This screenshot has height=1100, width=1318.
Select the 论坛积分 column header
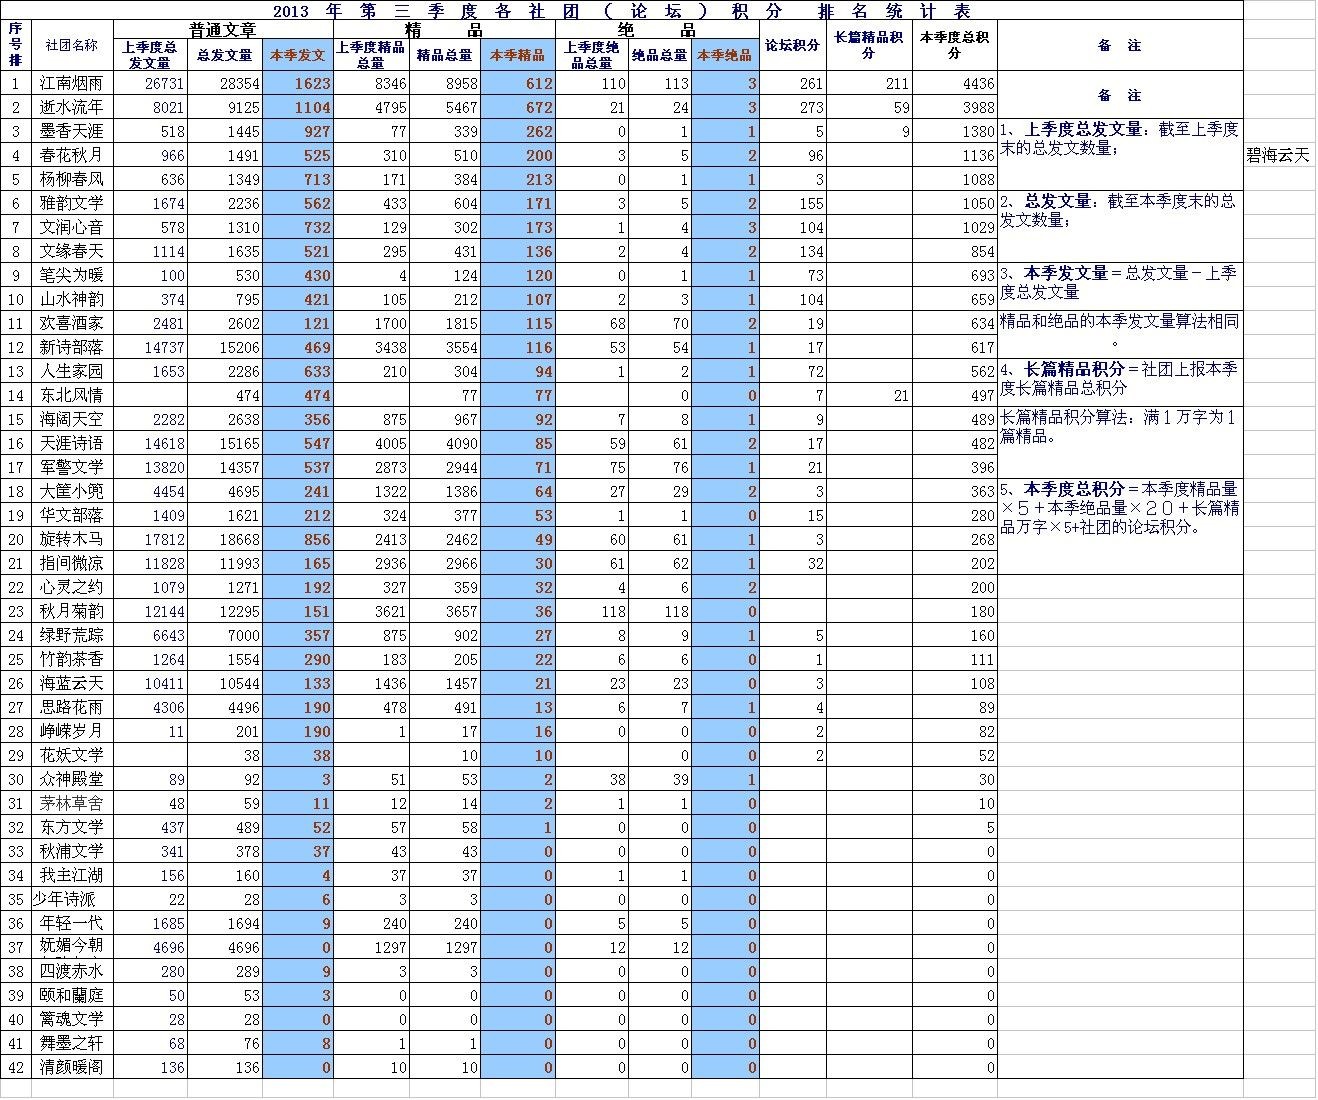click(x=792, y=46)
